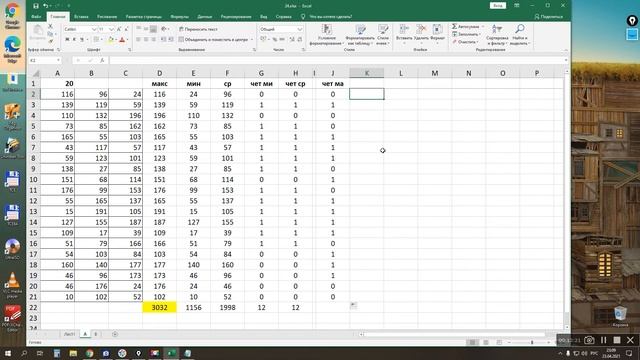Click the insert function fx icon
640x360 pixels.
pos(102,60)
